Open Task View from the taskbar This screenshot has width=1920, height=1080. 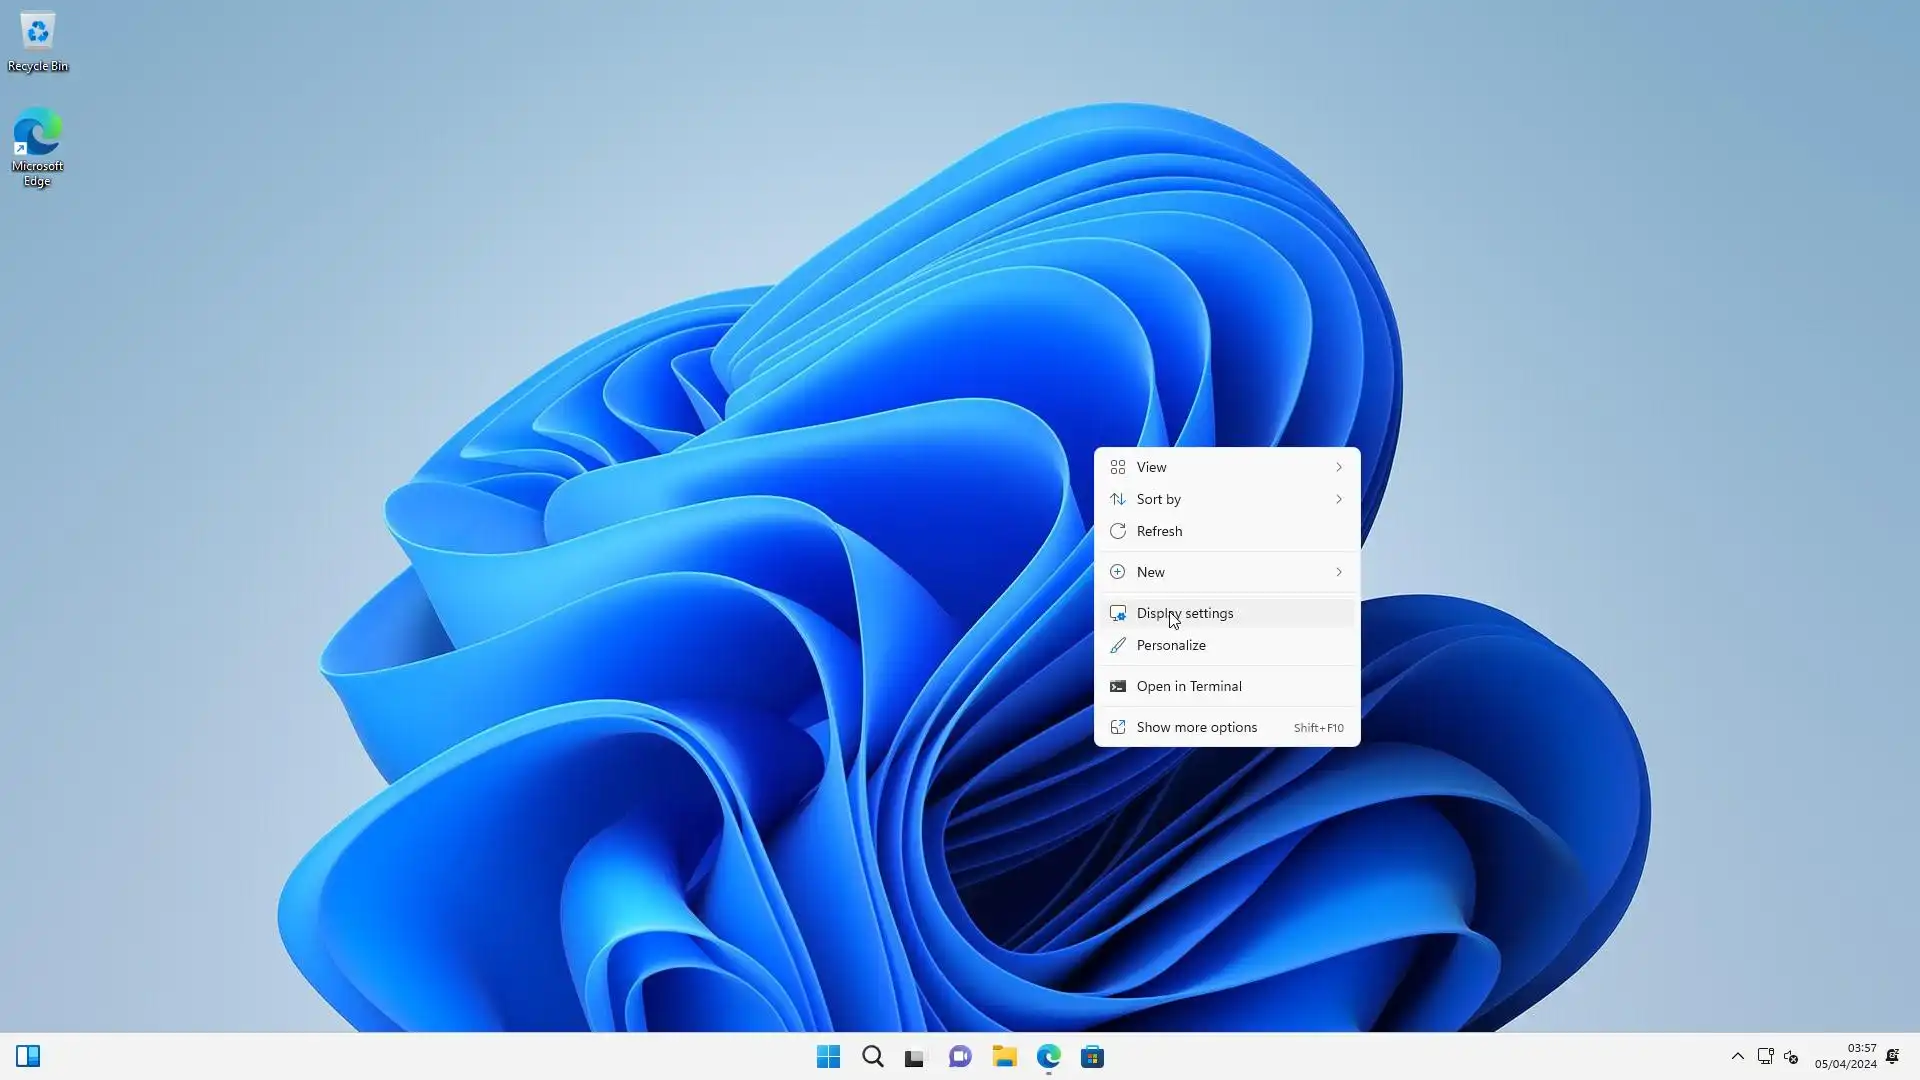(915, 1057)
